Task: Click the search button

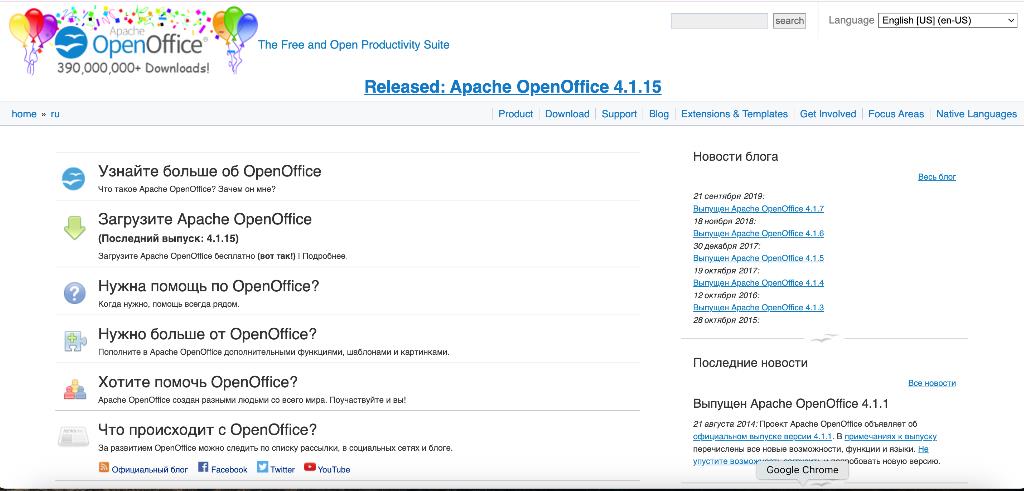Action: (789, 21)
